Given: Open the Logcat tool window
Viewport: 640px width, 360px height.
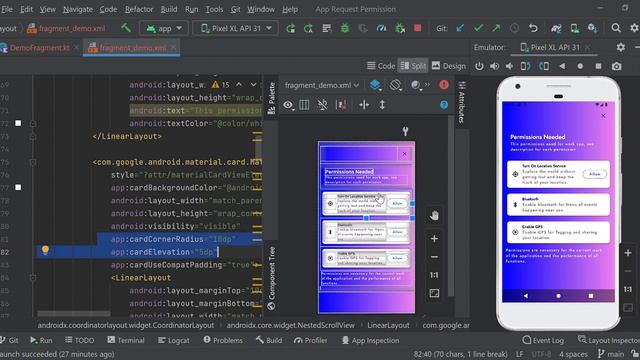Looking at the screenshot, I should [x=174, y=340].
